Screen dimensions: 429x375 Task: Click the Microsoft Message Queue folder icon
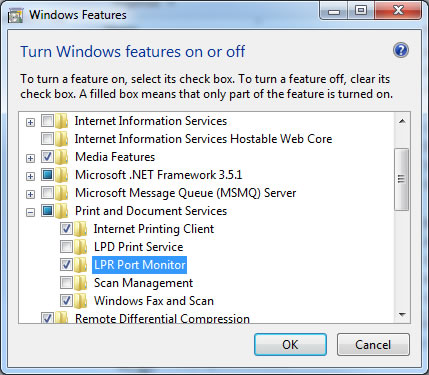coord(62,193)
